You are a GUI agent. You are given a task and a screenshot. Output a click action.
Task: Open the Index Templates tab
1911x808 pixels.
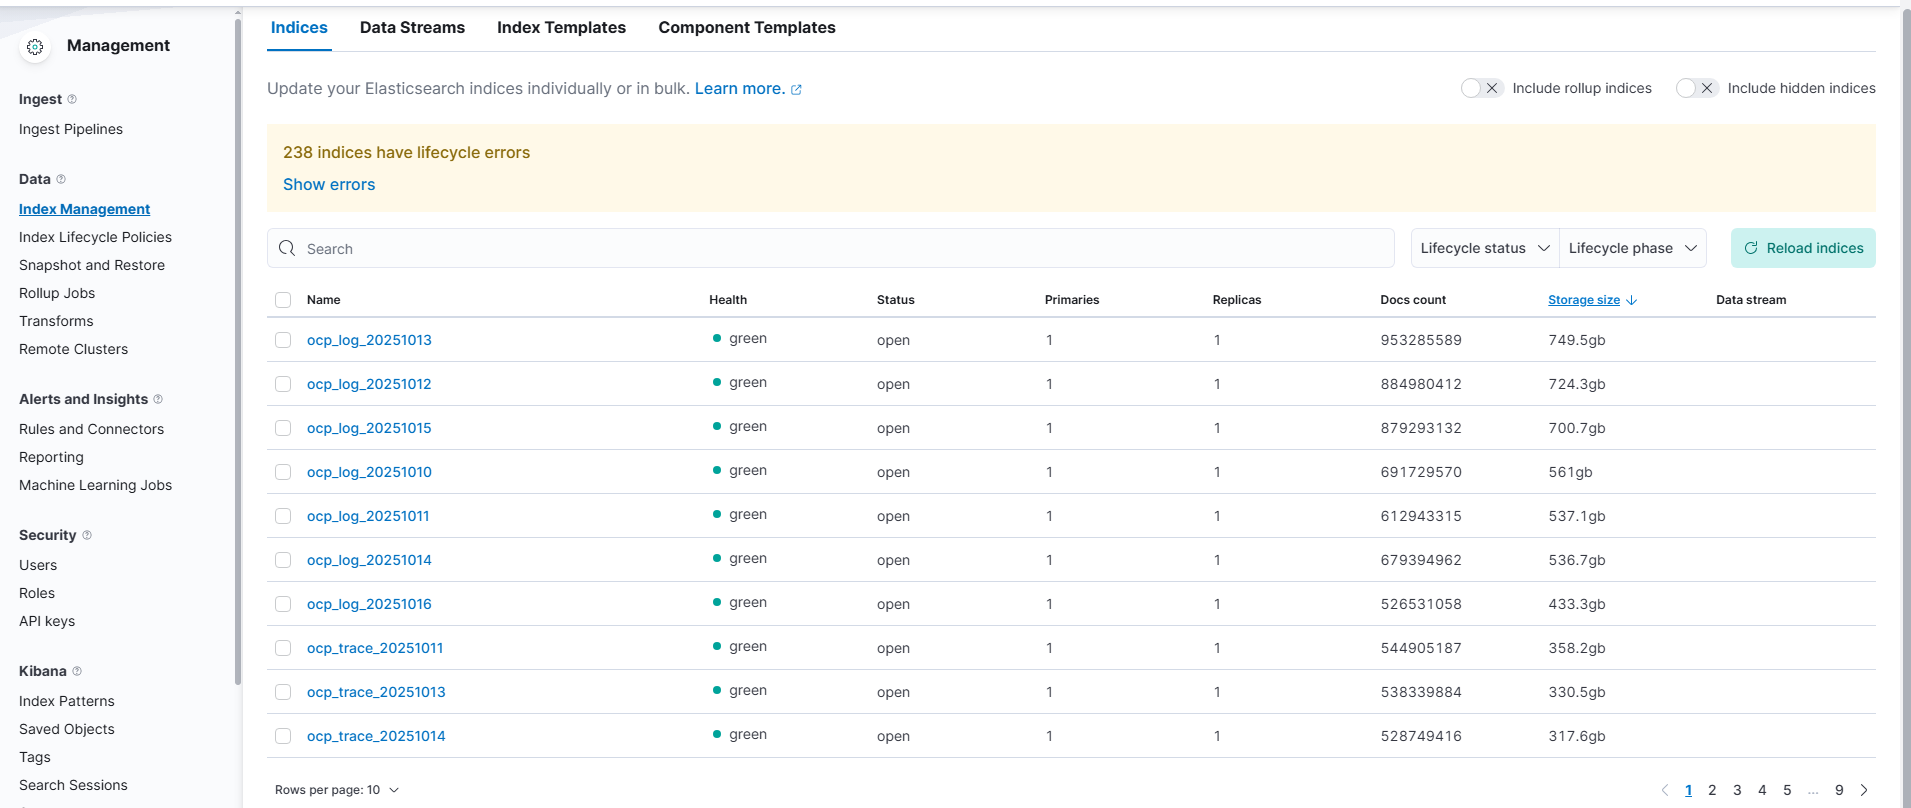pos(561,27)
